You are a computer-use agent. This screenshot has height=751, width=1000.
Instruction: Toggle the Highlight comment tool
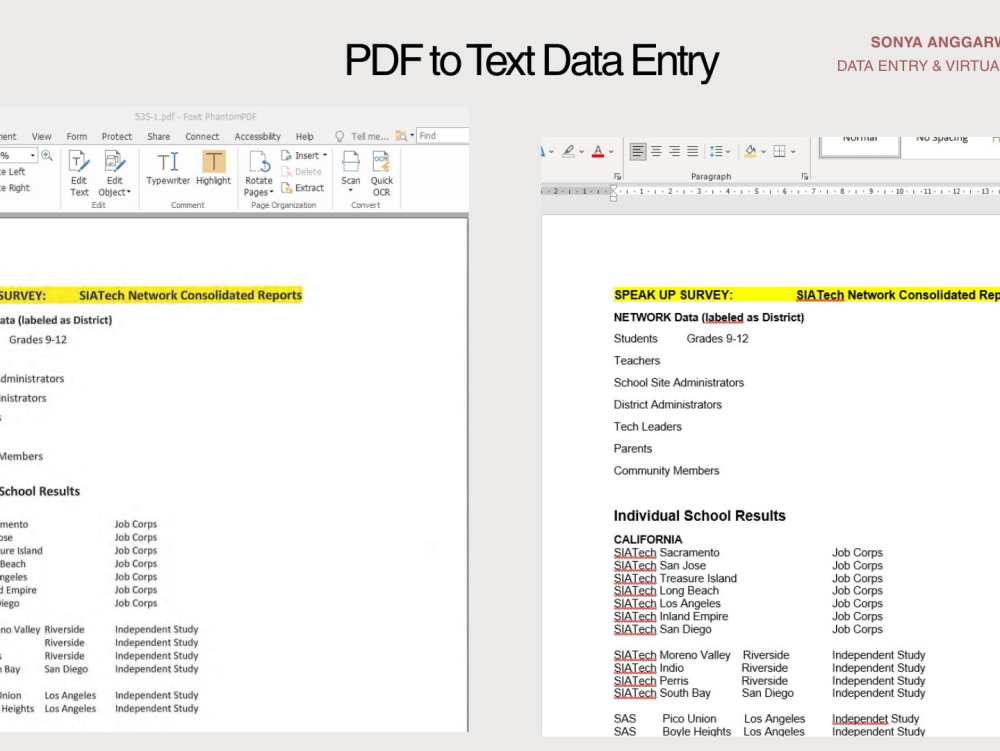coord(213,168)
